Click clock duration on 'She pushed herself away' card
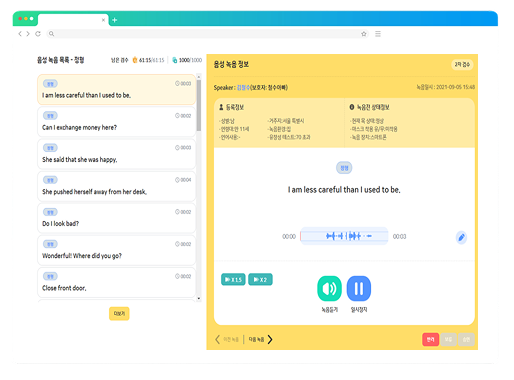 (183, 180)
